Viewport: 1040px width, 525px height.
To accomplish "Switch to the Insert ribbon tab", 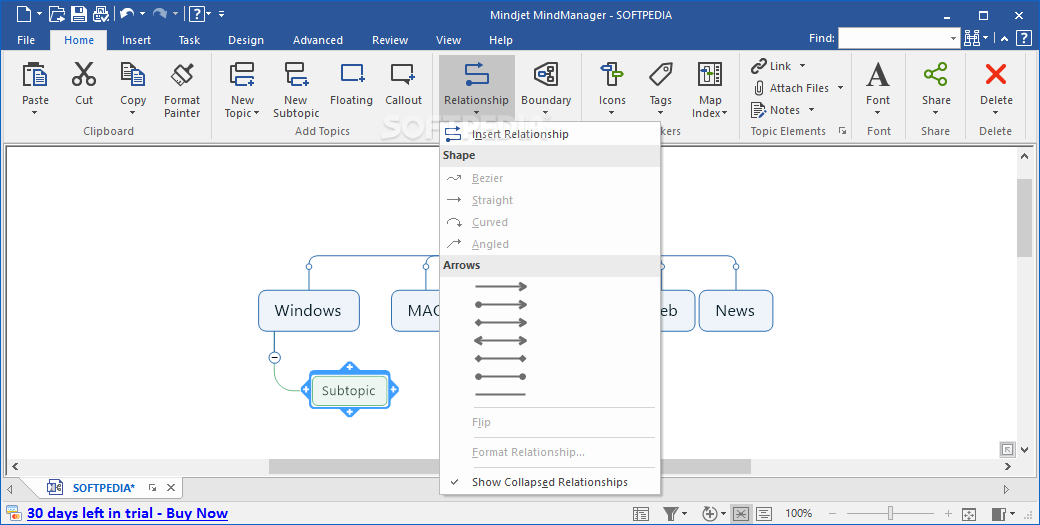I will (x=136, y=40).
